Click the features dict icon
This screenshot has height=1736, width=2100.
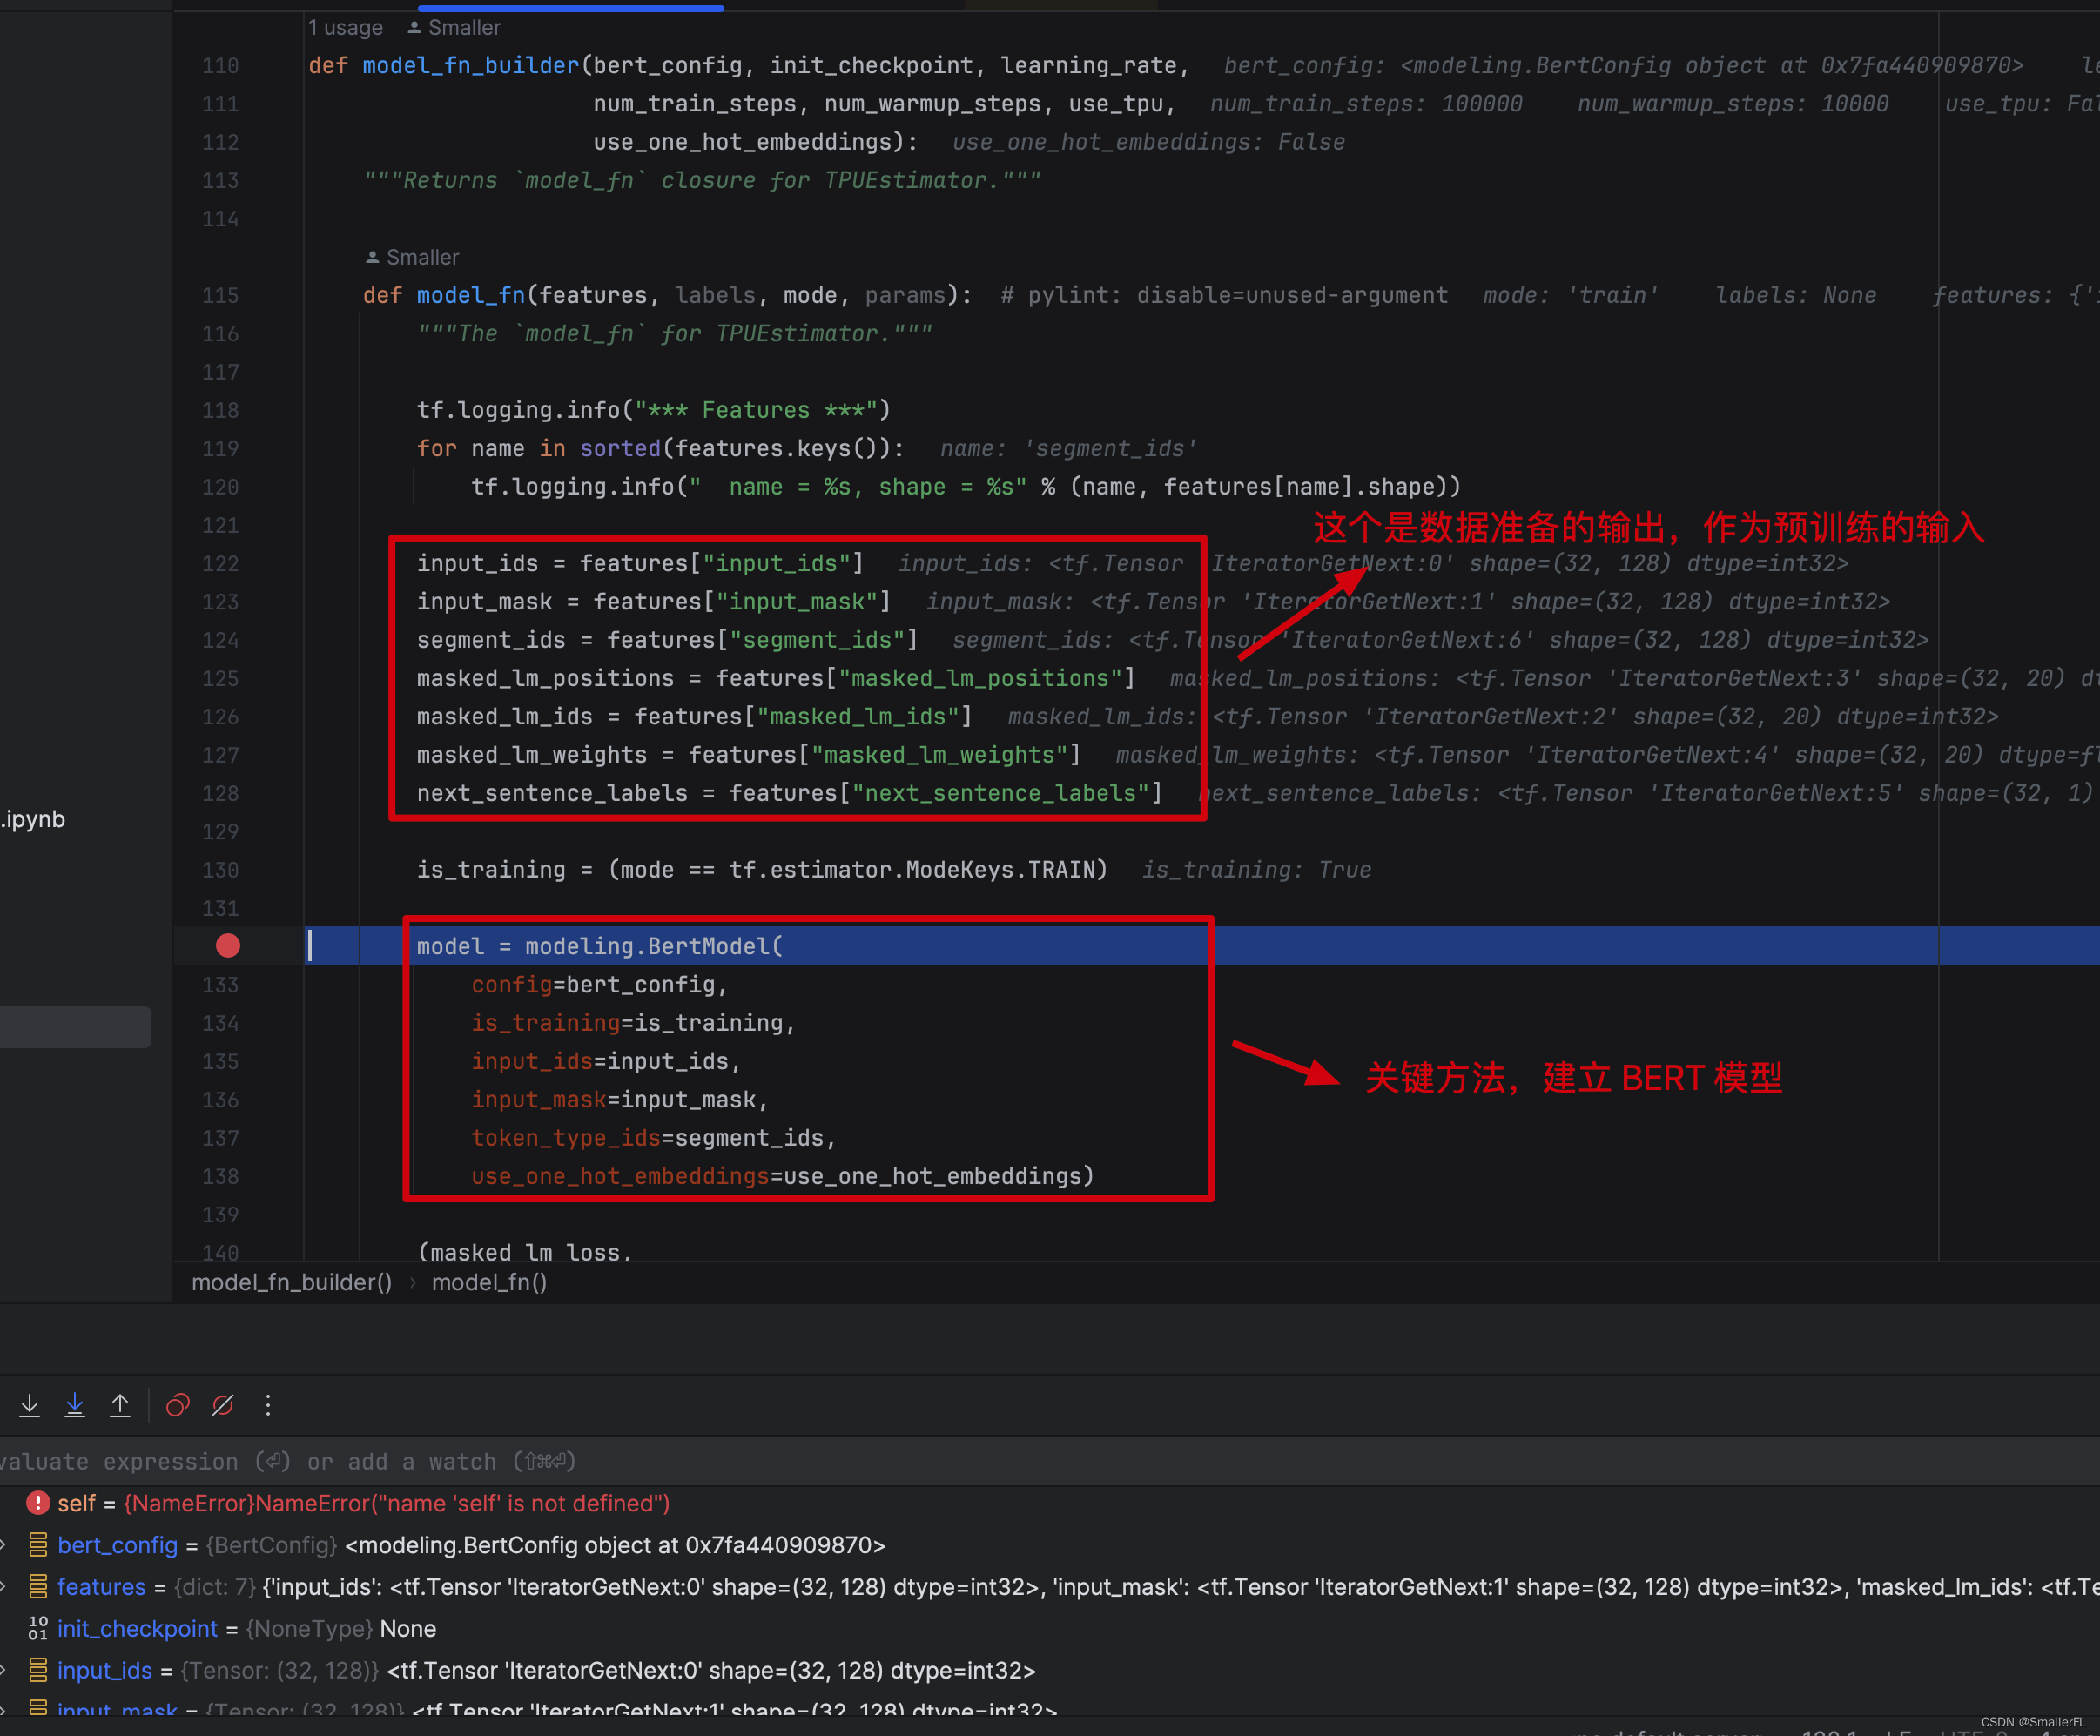[38, 1587]
